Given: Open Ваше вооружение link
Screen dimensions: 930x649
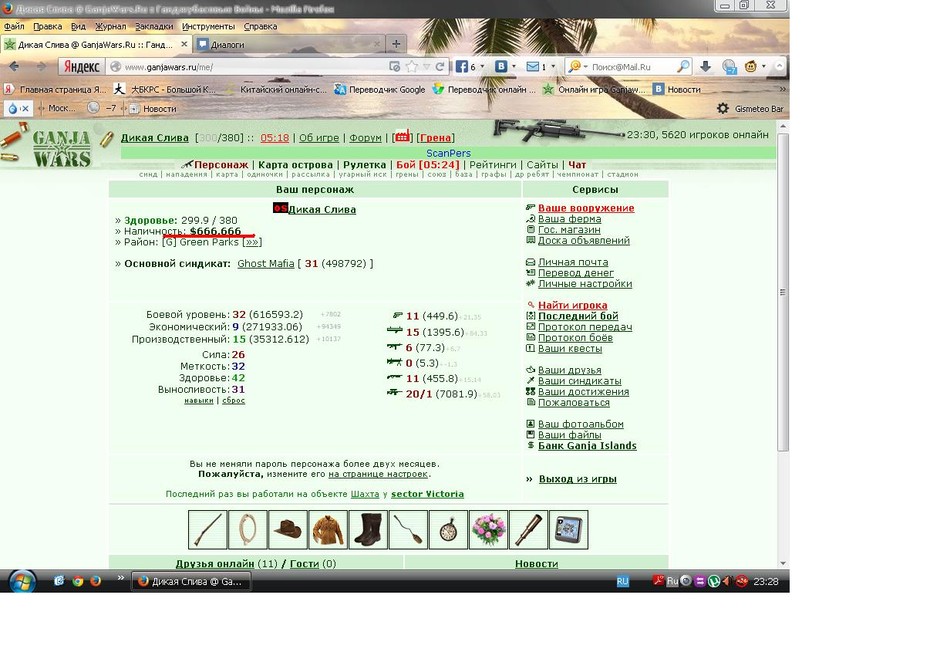Looking at the screenshot, I should pyautogui.click(x=586, y=208).
